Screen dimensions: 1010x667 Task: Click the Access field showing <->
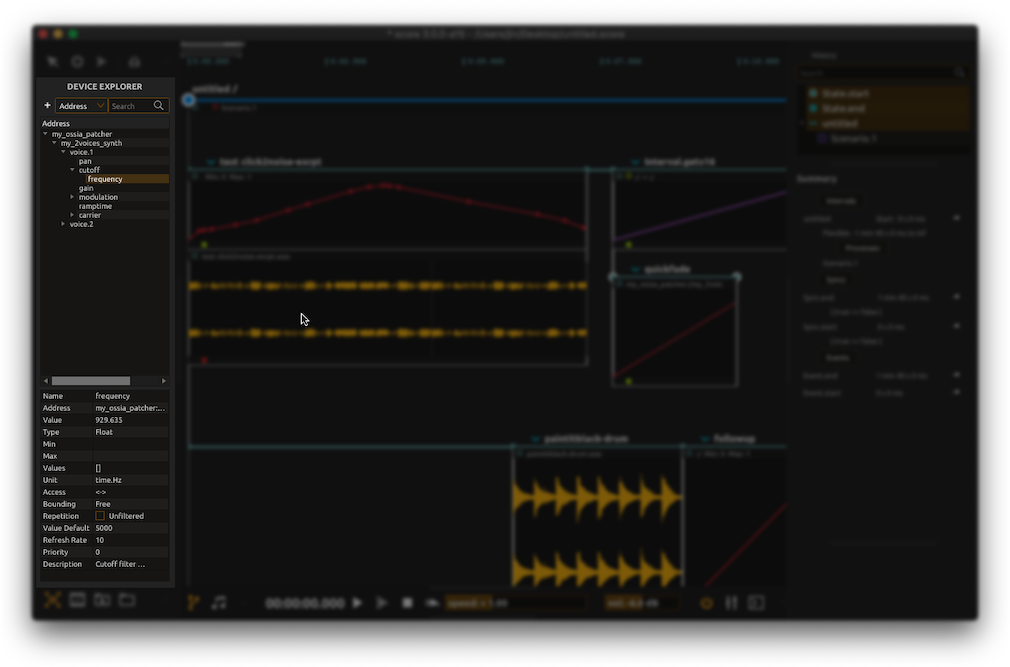click(131, 492)
